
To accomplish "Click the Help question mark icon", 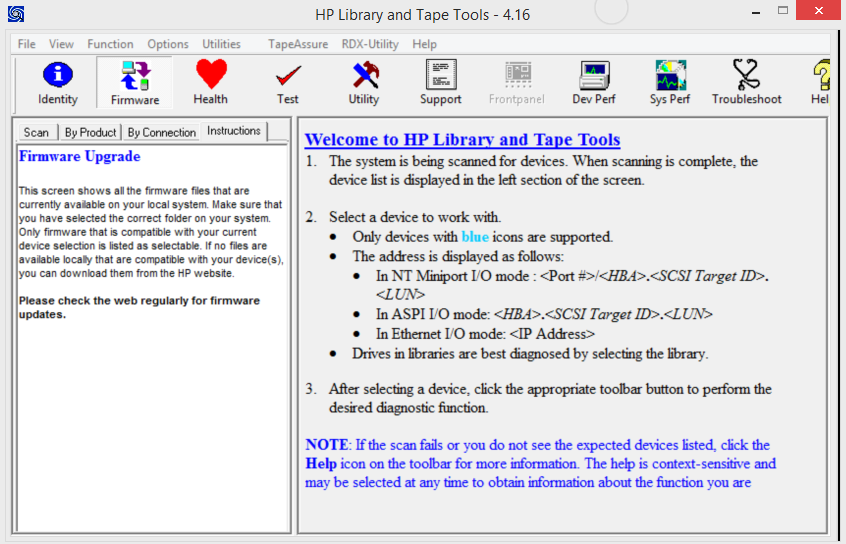I will [x=819, y=83].
